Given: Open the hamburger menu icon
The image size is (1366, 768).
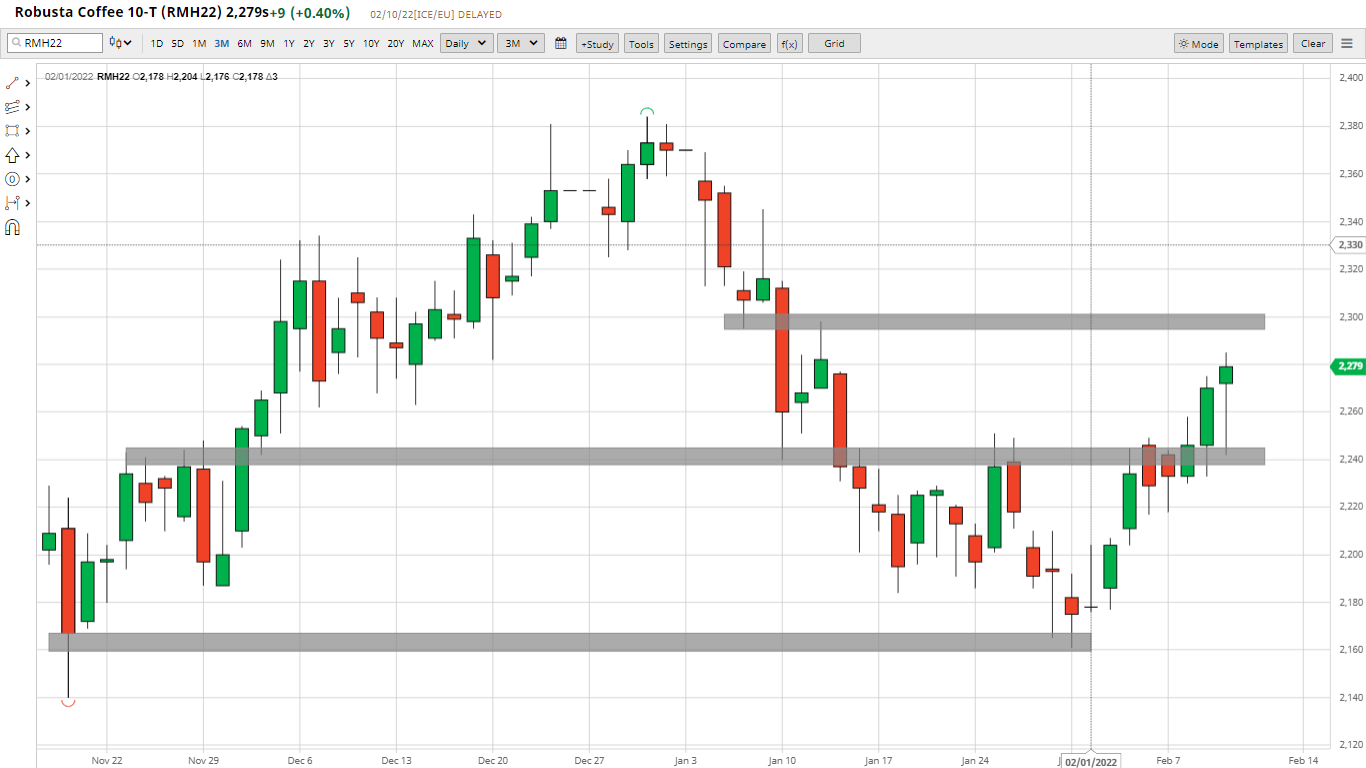Looking at the screenshot, I should click(x=1347, y=43).
